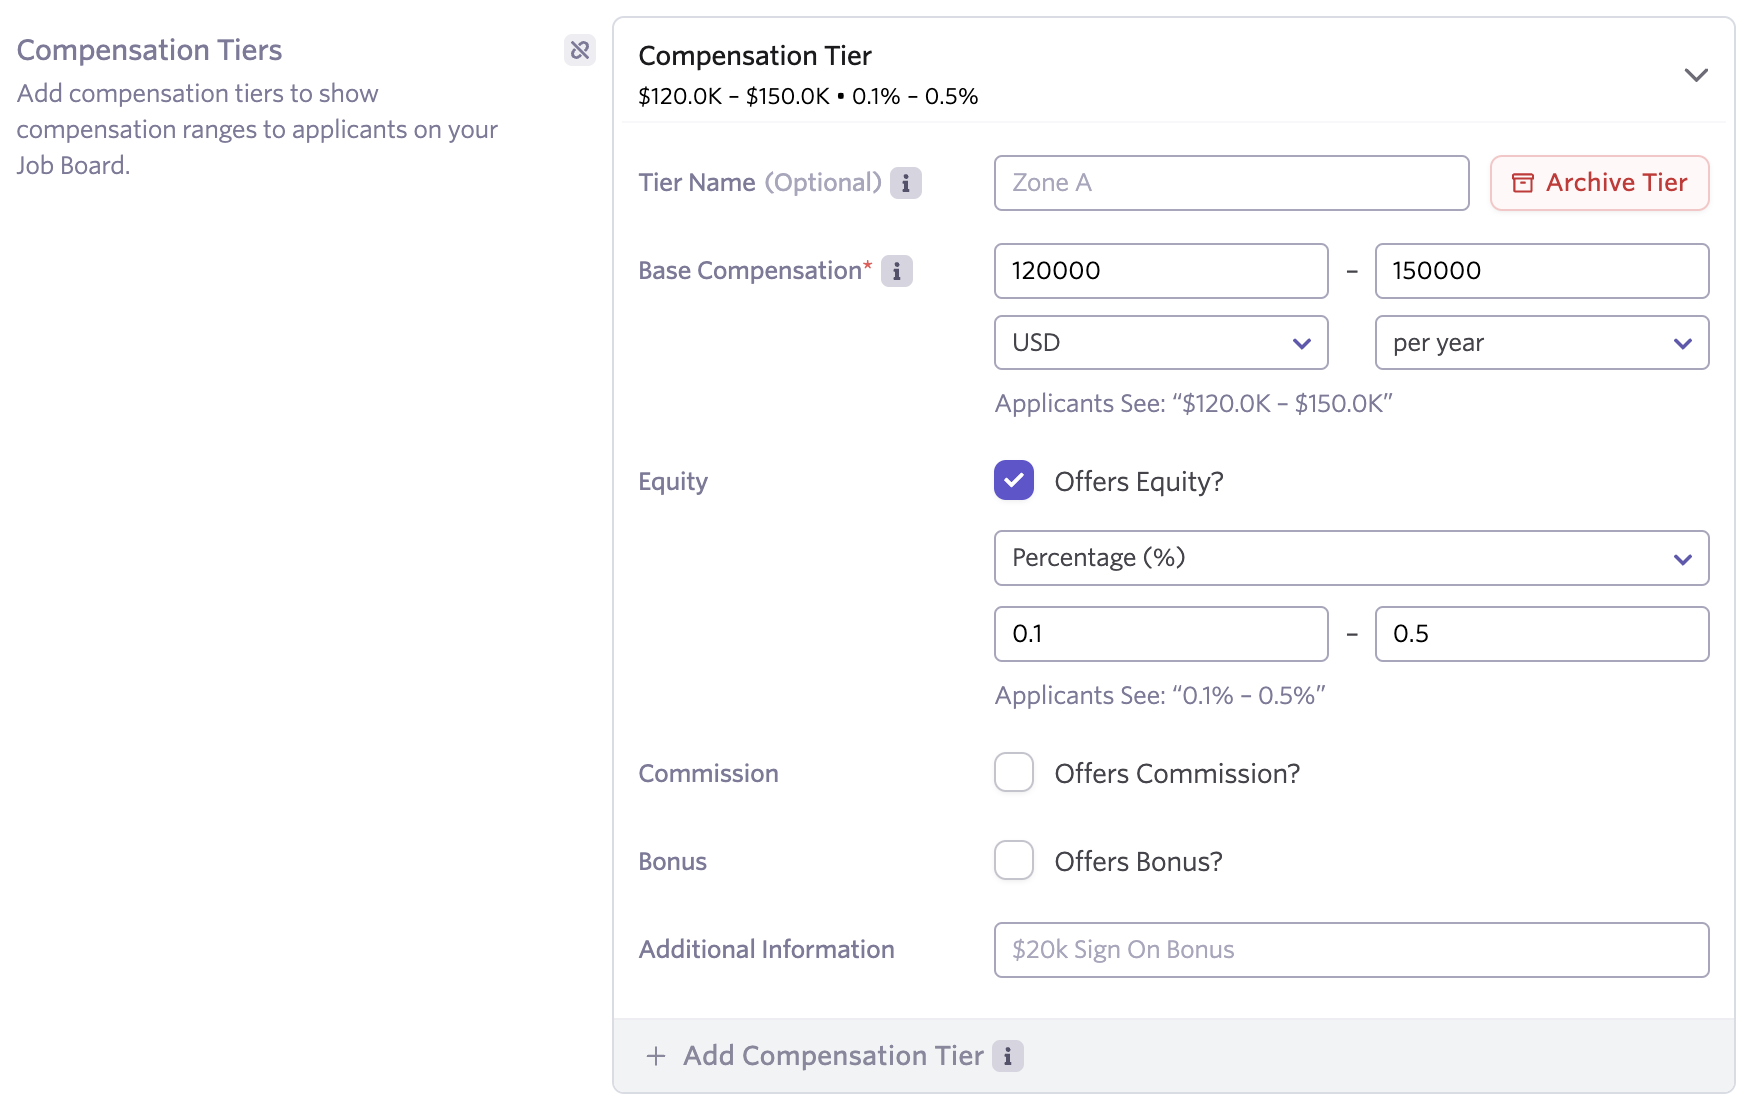Click the archive box icon in Archive Tier

click(1522, 183)
